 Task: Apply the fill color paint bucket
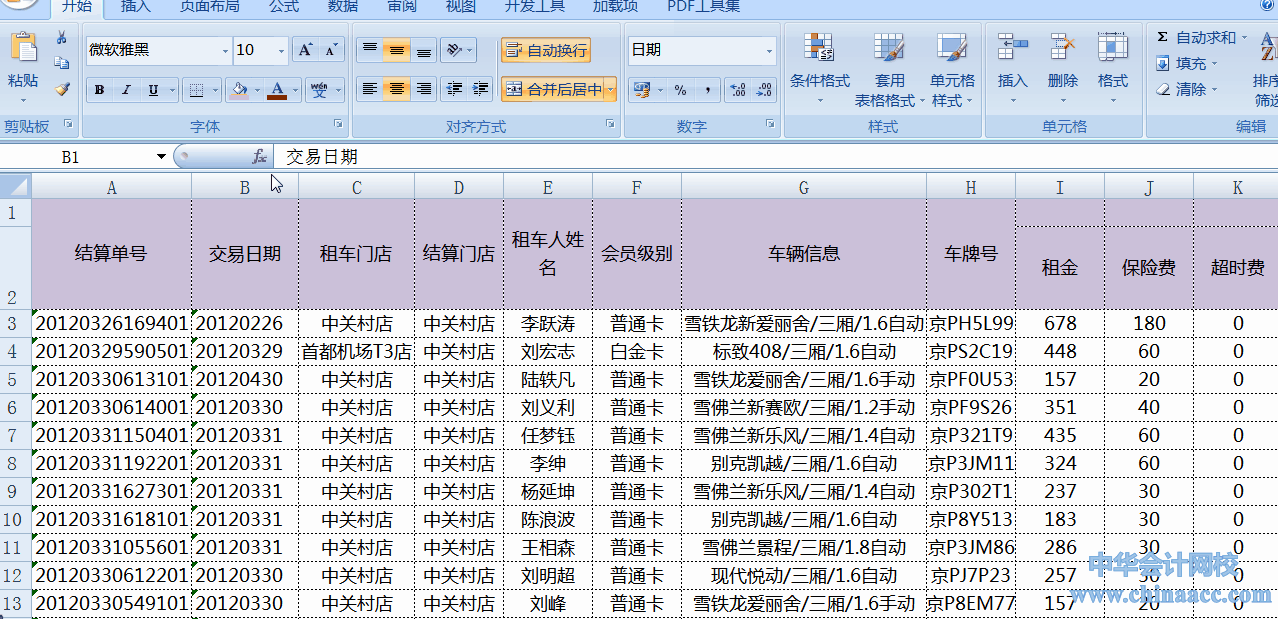[239, 90]
